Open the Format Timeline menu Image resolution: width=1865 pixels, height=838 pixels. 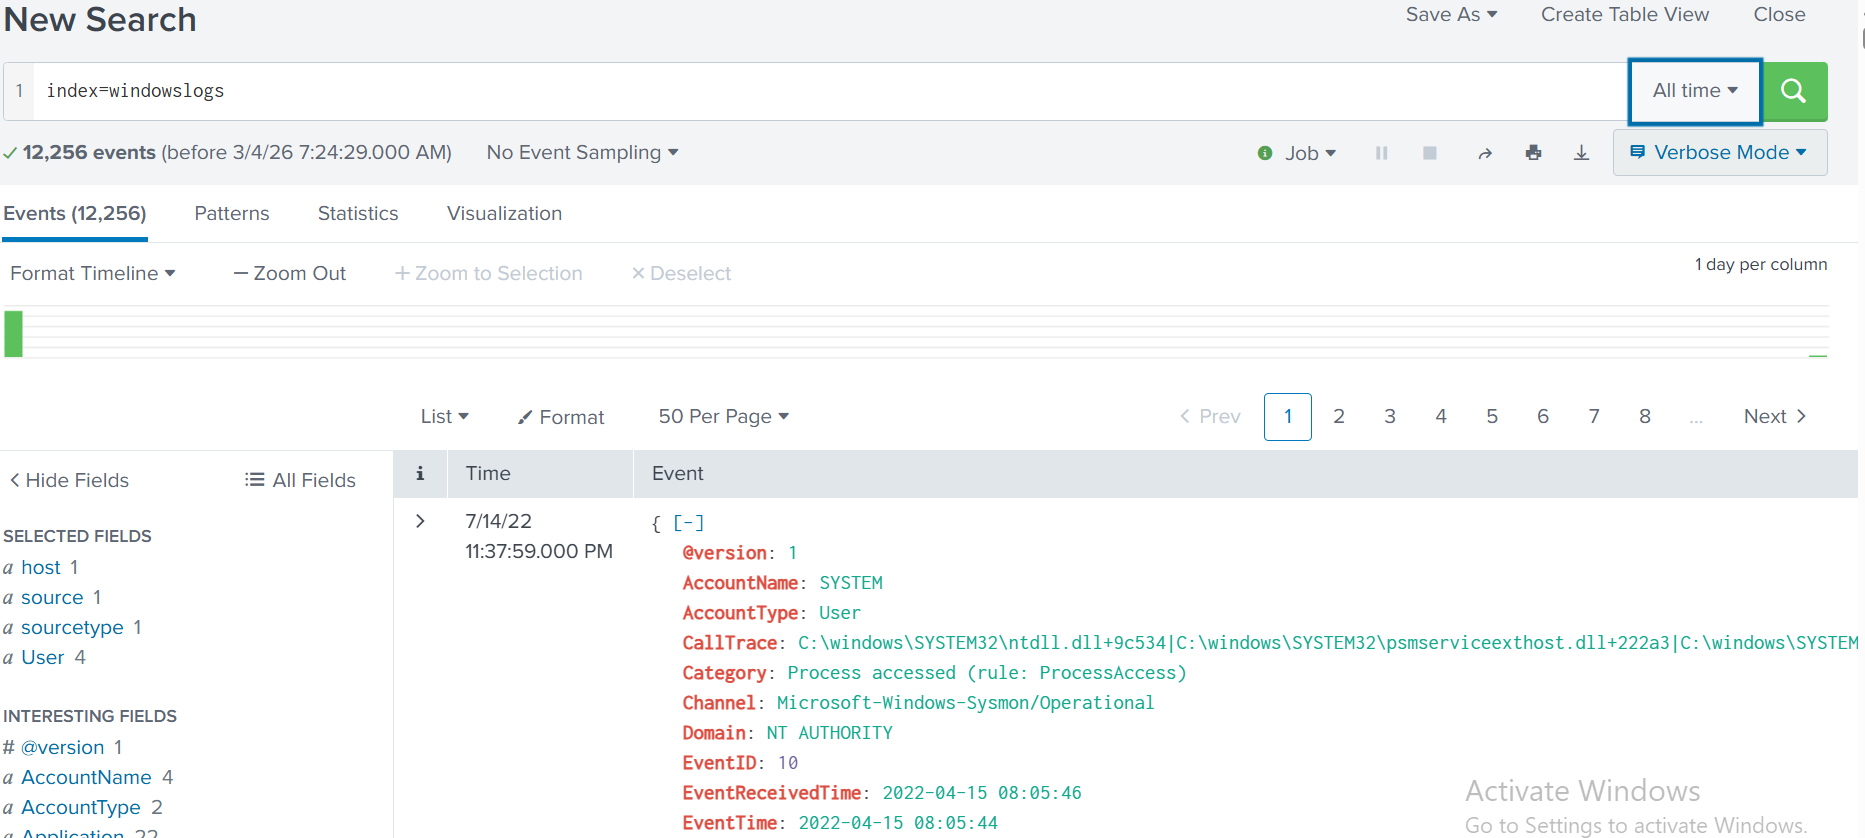click(92, 273)
